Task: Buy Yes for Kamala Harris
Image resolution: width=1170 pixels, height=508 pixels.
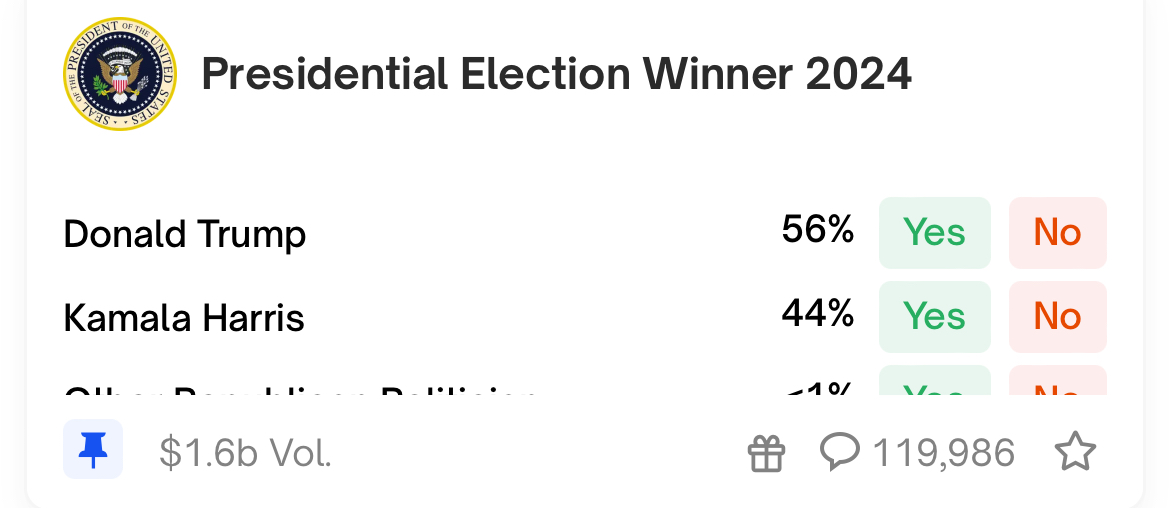Action: pos(934,317)
